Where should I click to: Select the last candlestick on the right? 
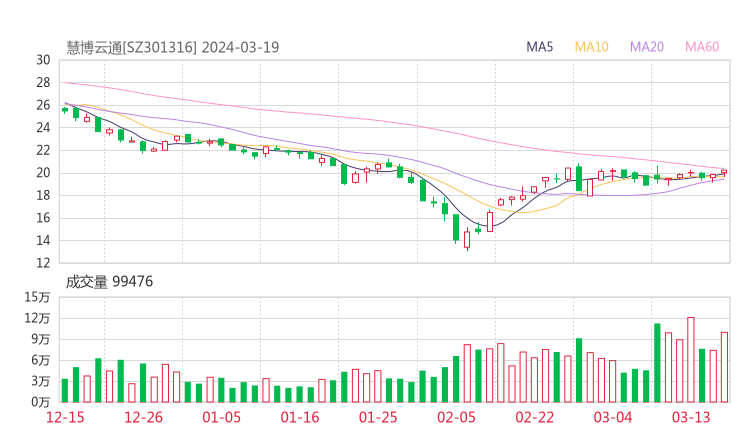click(x=724, y=172)
